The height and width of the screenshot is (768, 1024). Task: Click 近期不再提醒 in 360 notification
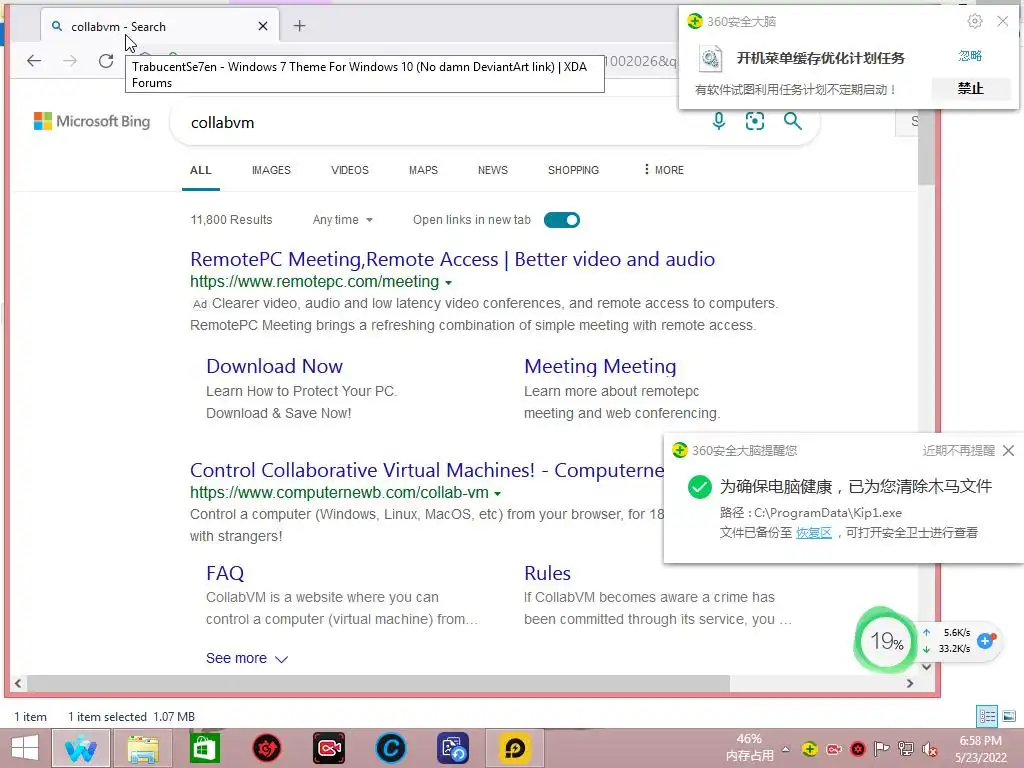(958, 451)
